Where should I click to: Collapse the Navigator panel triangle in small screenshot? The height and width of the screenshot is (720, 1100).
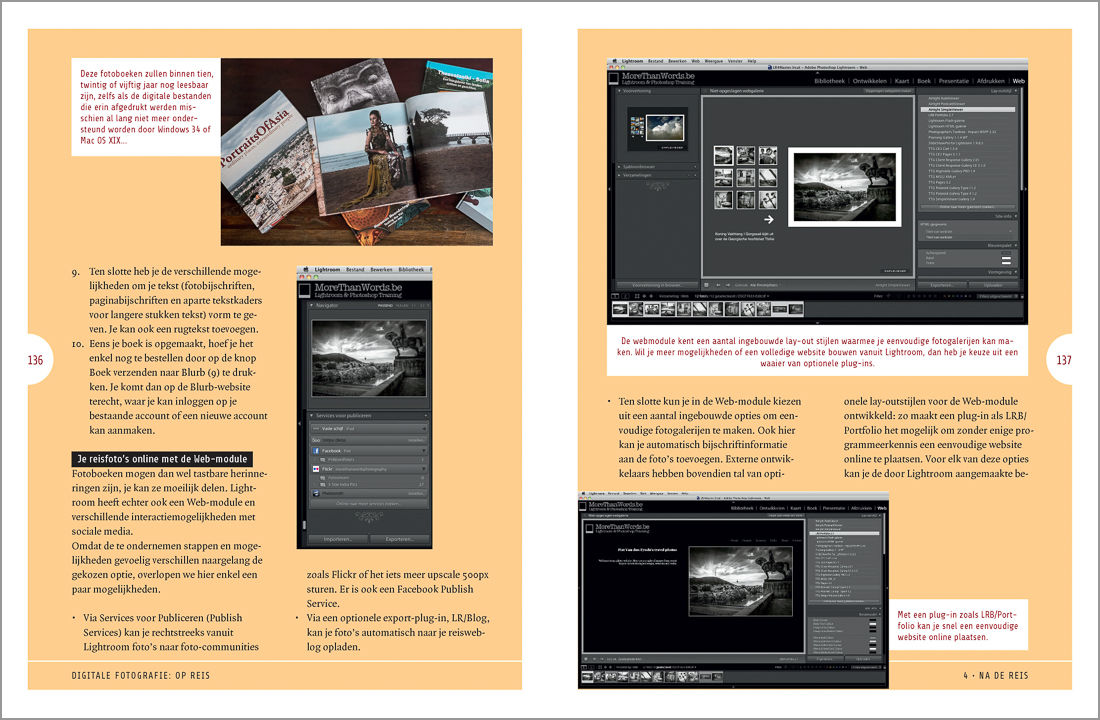[x=311, y=305]
